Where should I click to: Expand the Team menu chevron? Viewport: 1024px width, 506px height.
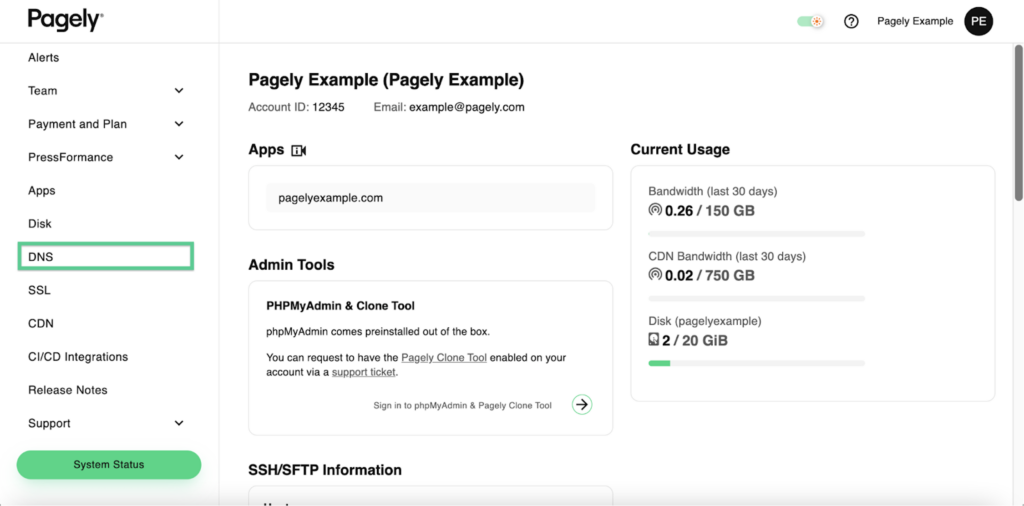click(x=179, y=91)
